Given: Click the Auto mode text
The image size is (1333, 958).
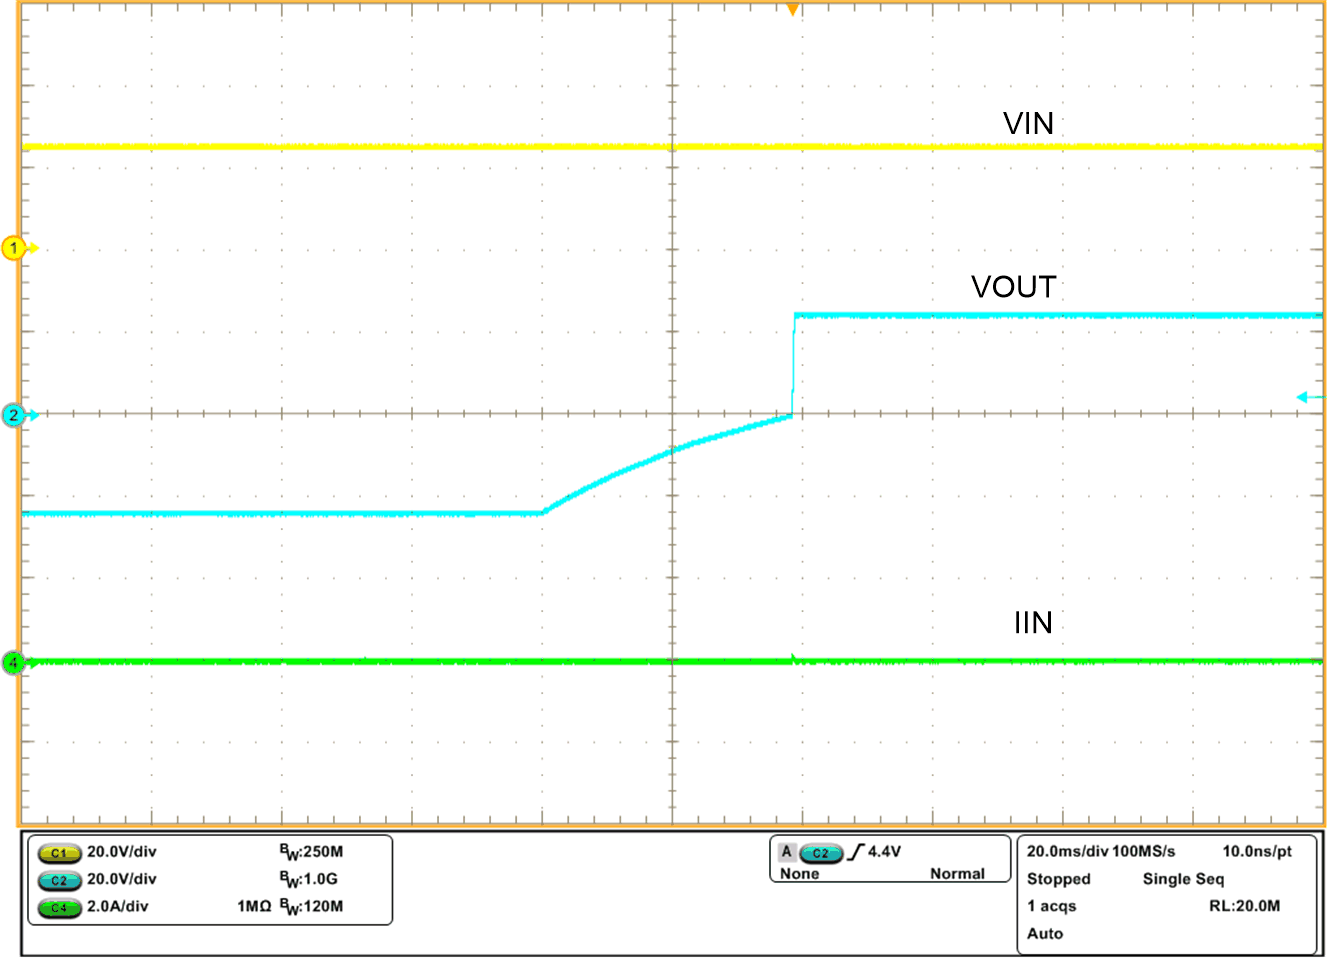Looking at the screenshot, I should click(x=1045, y=933).
